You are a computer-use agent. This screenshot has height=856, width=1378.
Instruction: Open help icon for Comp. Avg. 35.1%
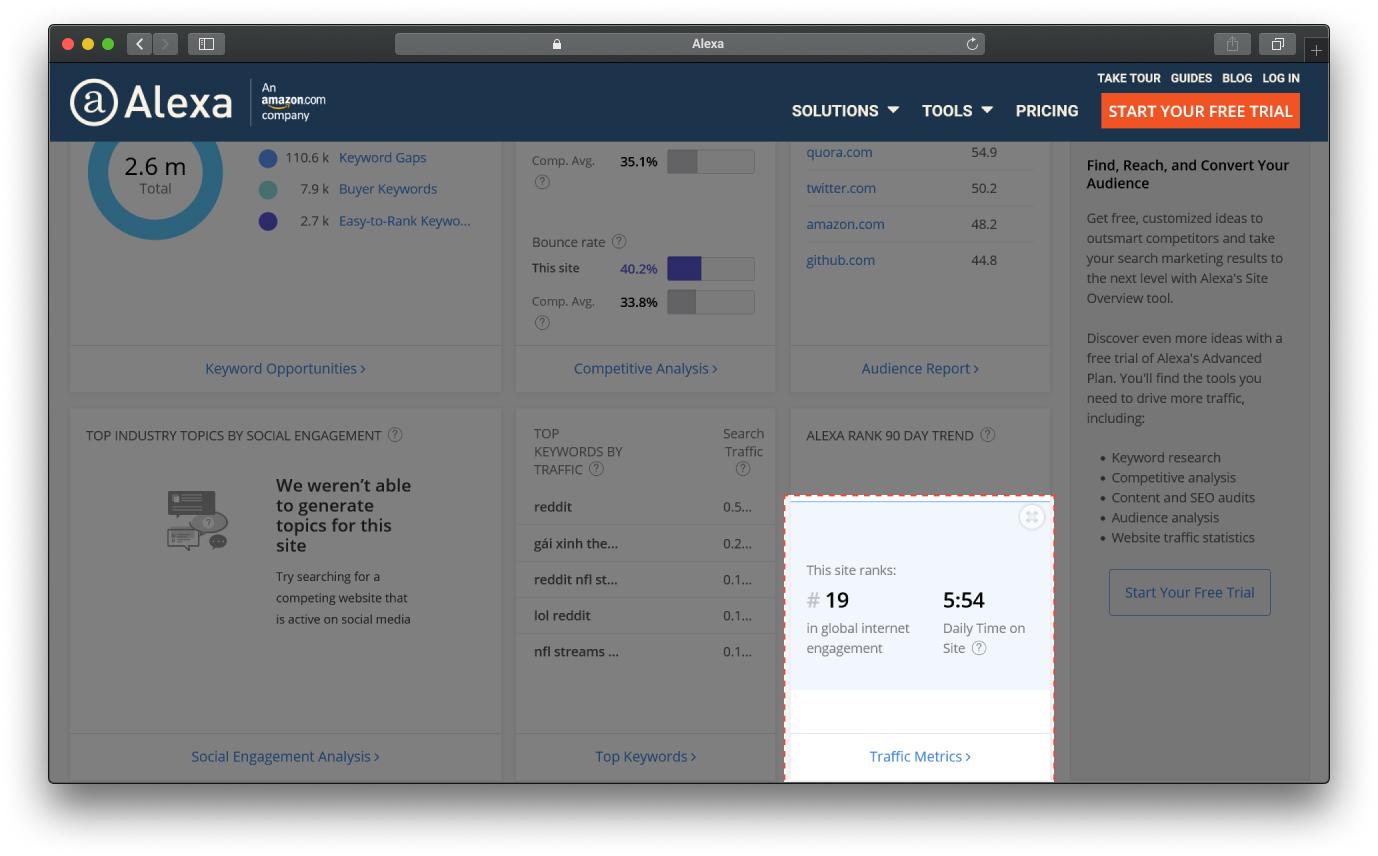pos(542,182)
